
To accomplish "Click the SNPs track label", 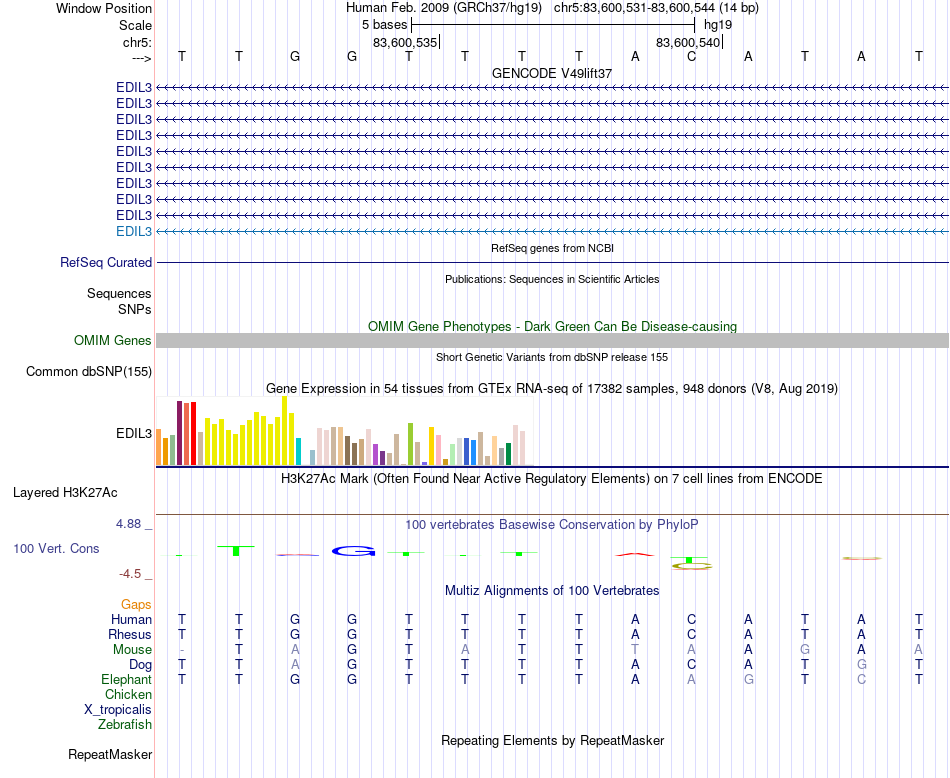I will tap(135, 309).
